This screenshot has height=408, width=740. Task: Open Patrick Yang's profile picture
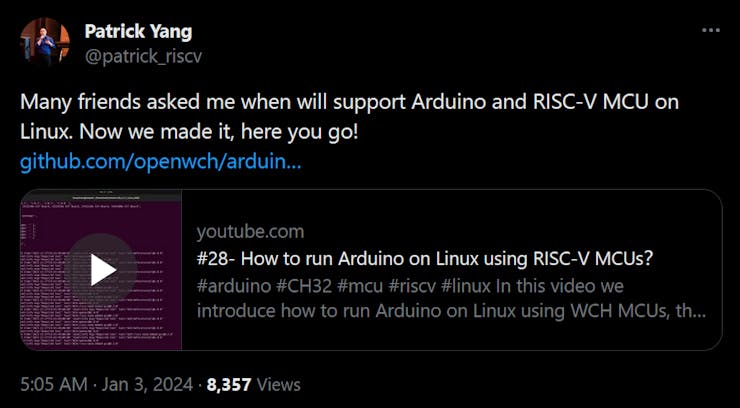(x=45, y=42)
